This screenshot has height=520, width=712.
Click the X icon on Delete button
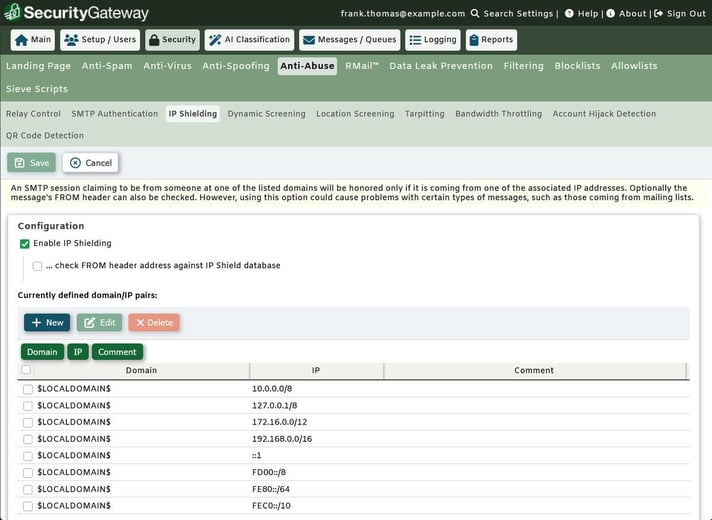pyautogui.click(x=140, y=322)
